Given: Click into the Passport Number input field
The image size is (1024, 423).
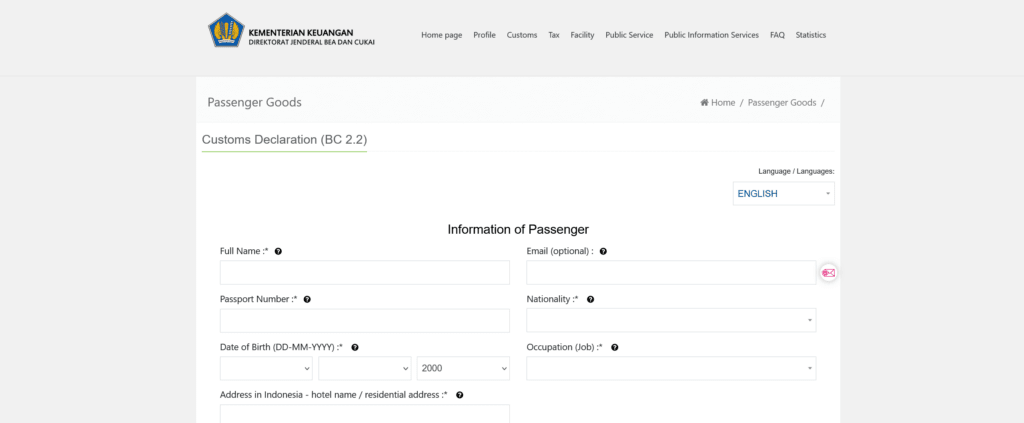Looking at the screenshot, I should coord(364,320).
